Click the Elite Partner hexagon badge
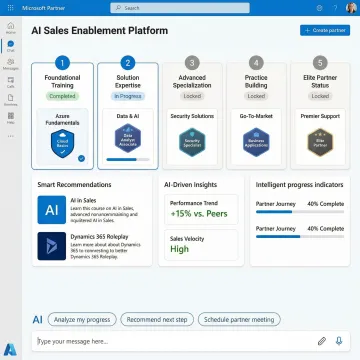This screenshot has width=360, height=360. 320,142
